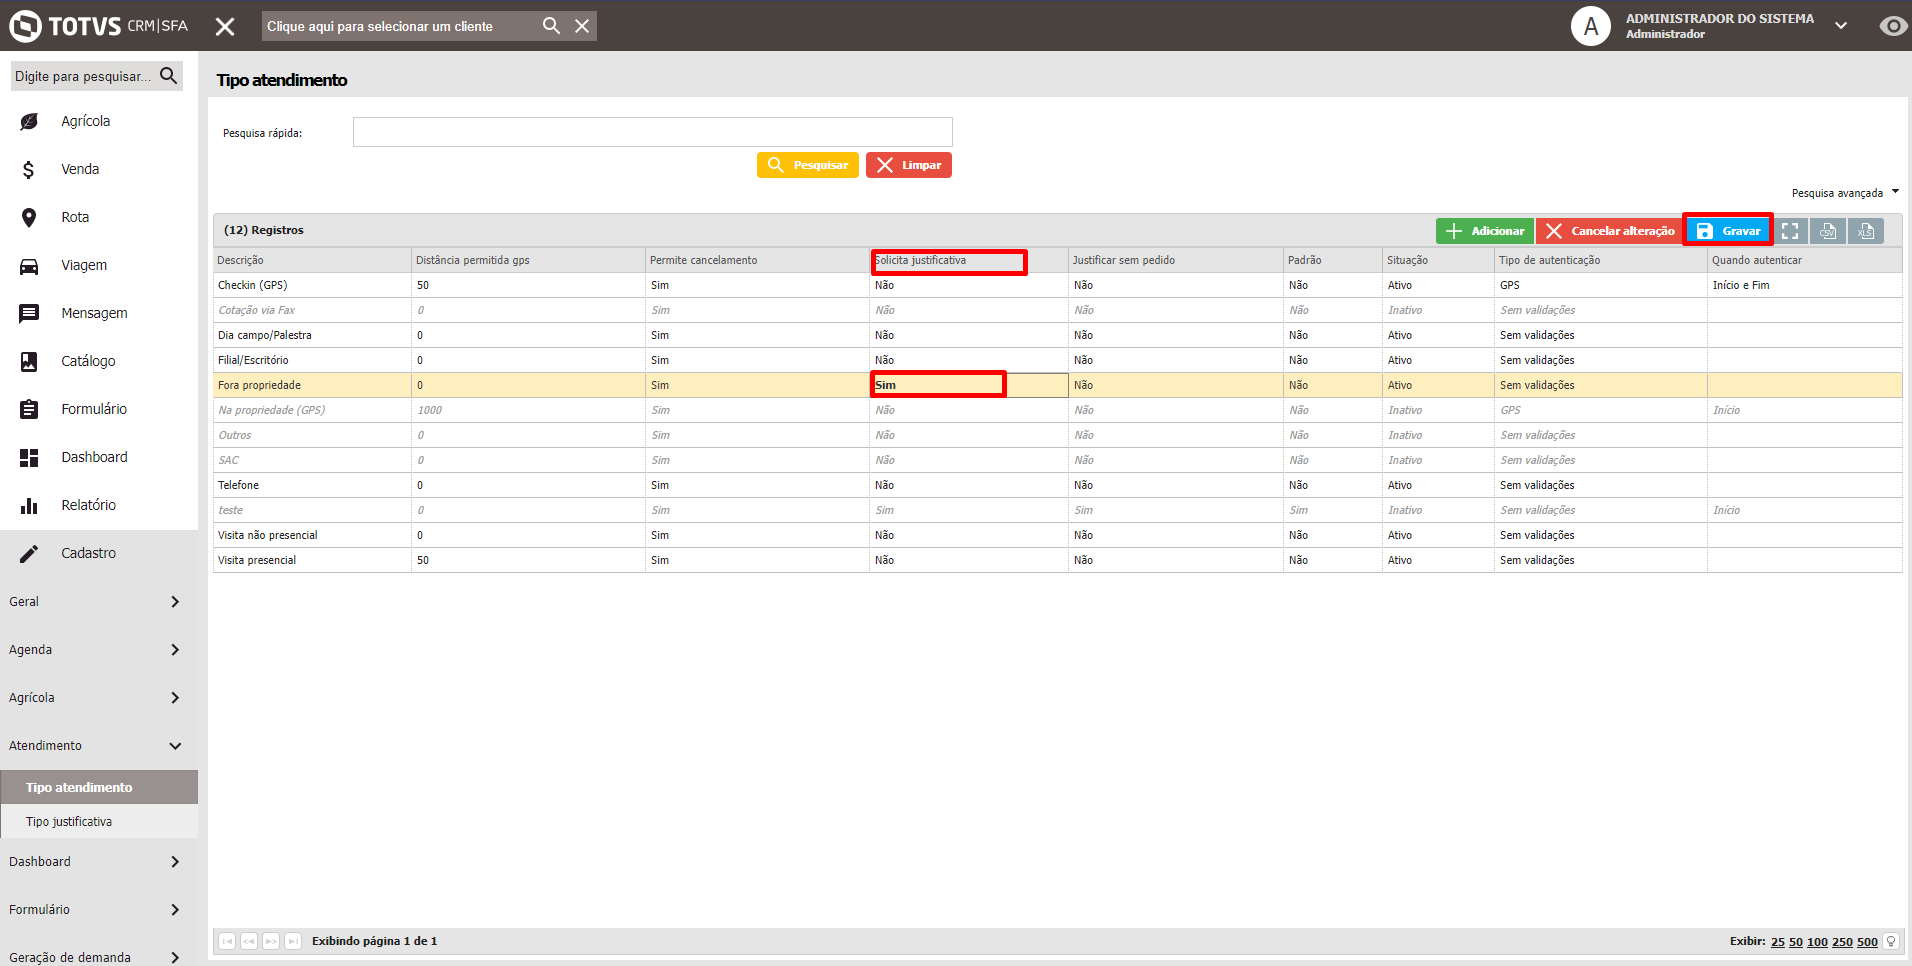Collapse the Atendimento menu section

point(98,746)
